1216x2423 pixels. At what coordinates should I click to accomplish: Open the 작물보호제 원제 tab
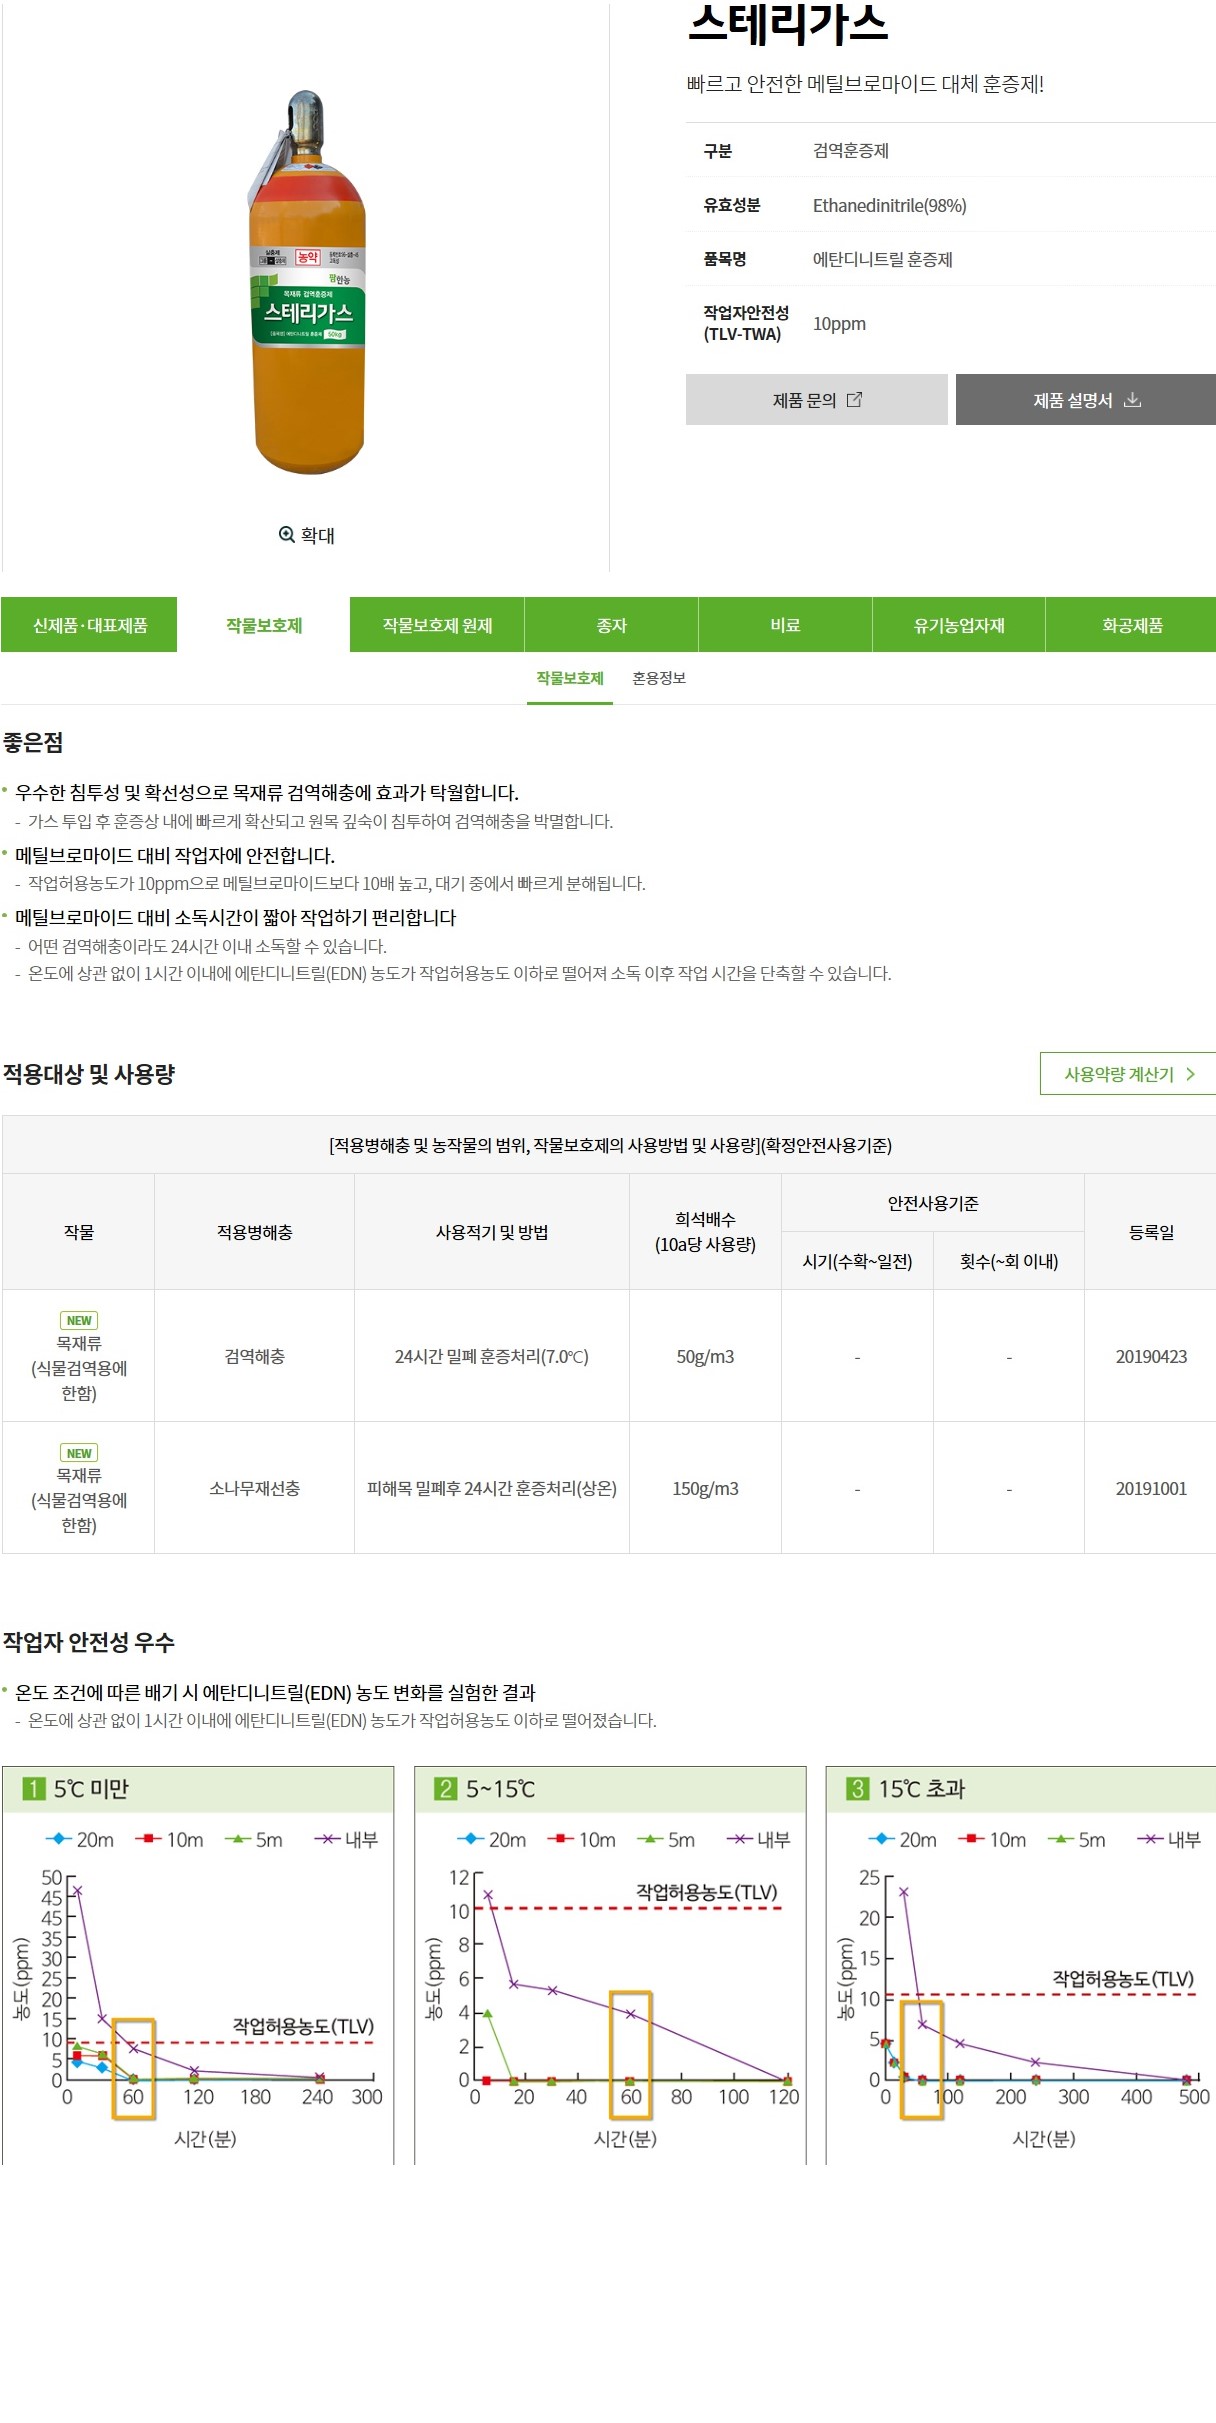(437, 625)
